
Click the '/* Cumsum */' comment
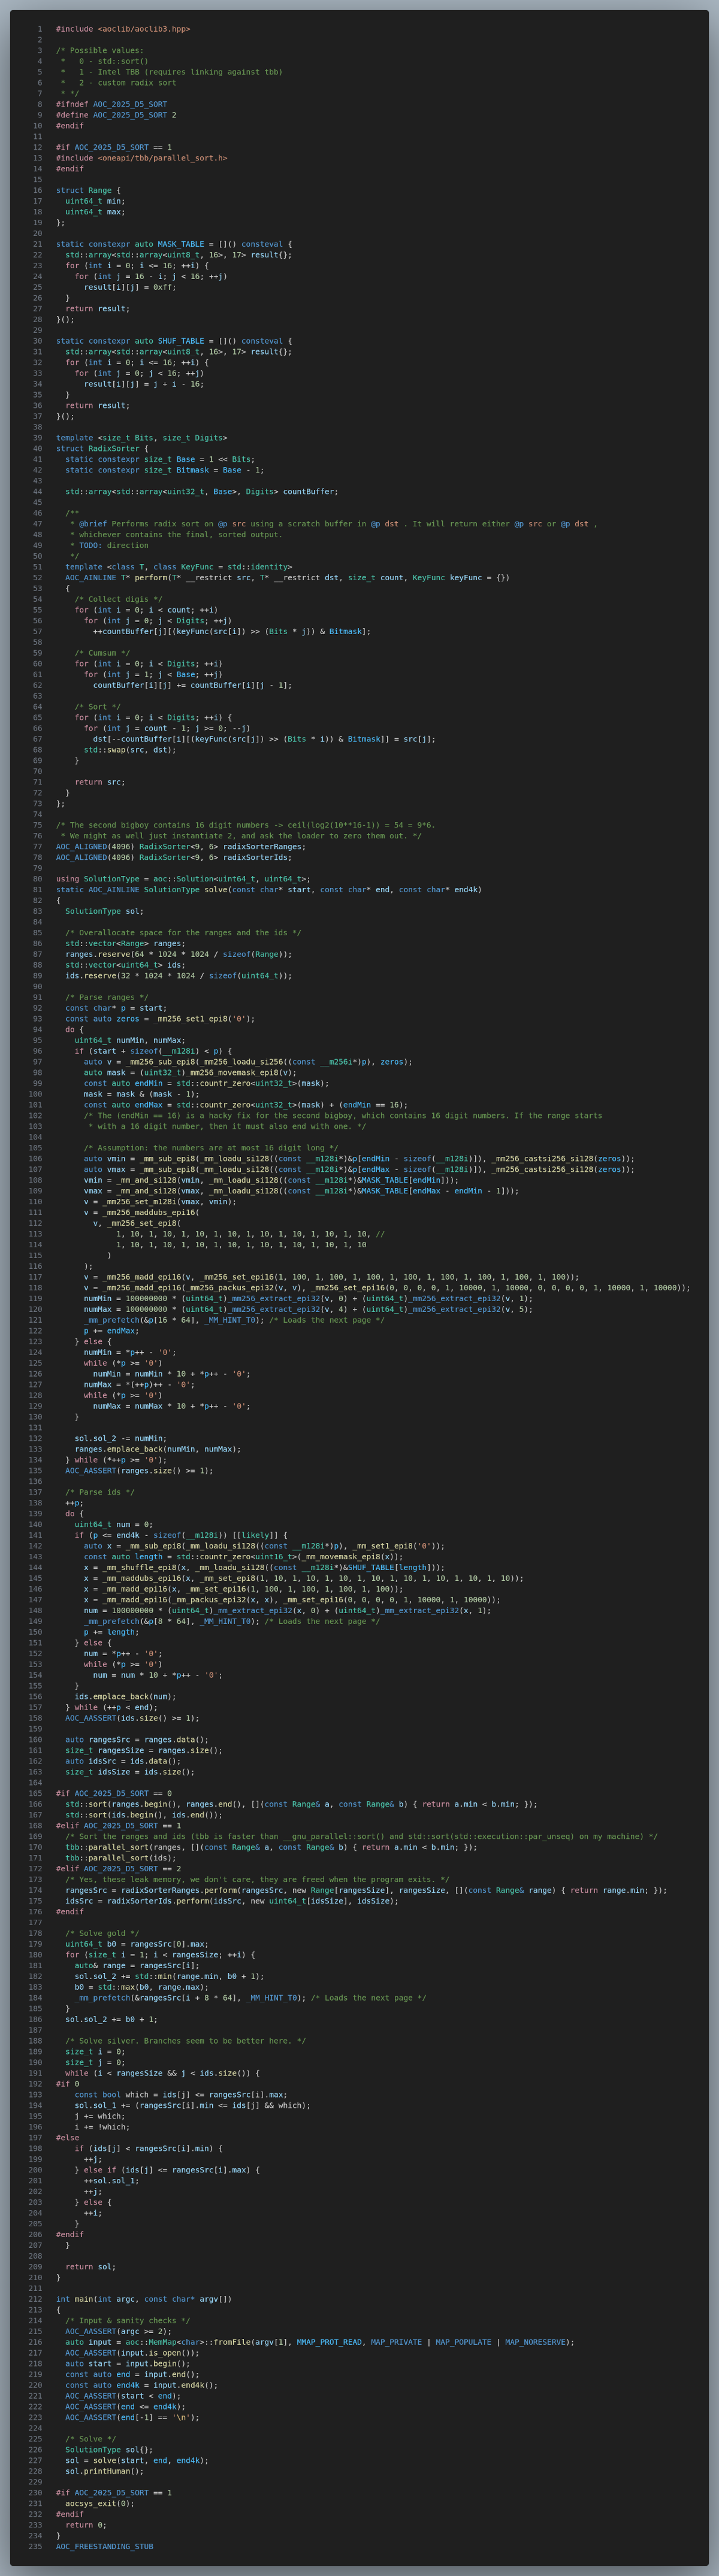[x=102, y=653]
